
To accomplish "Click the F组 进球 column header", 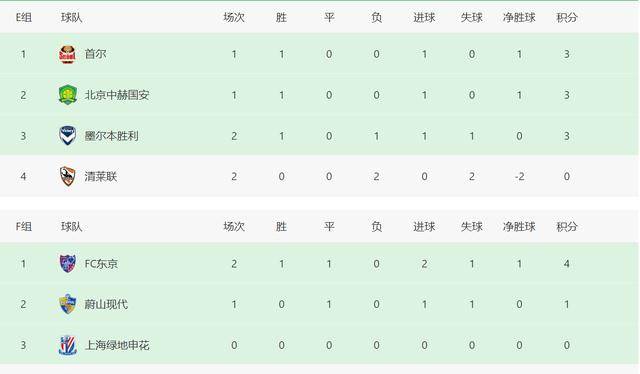I will click(424, 227).
